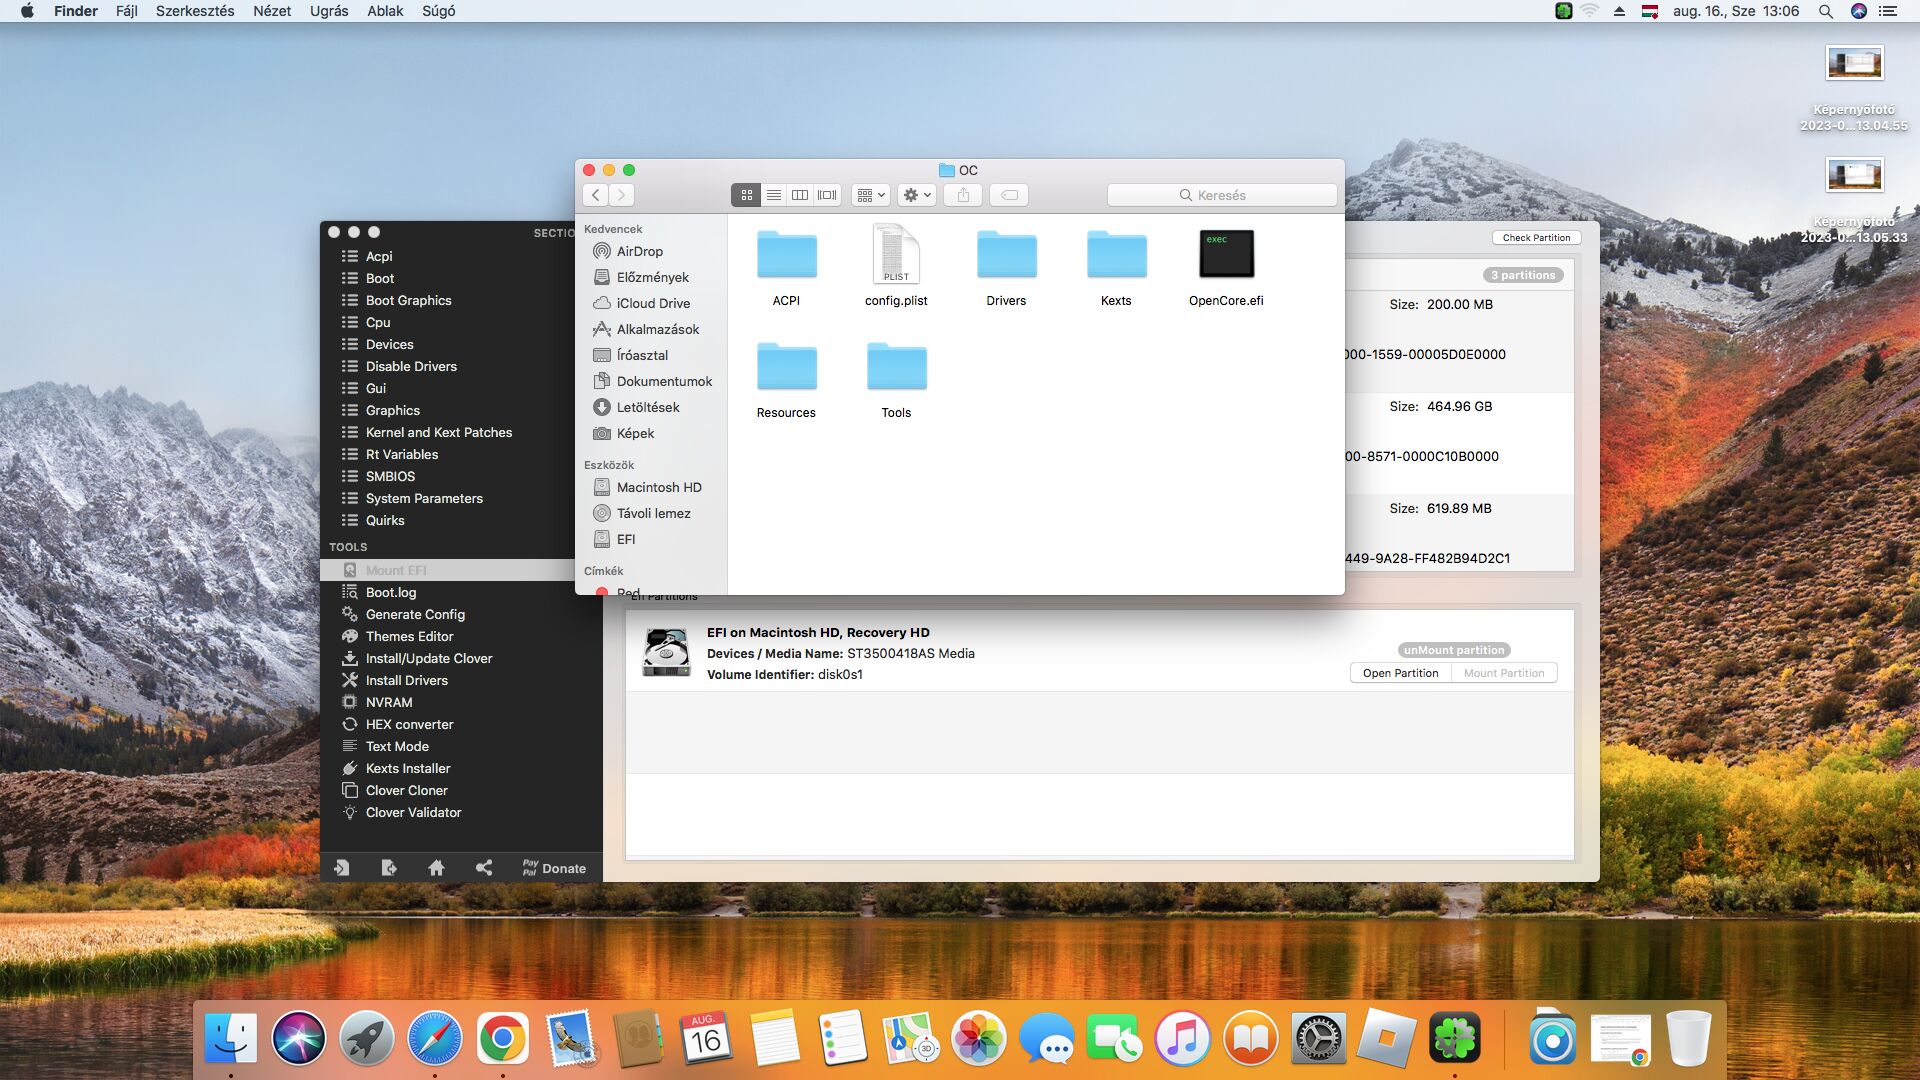This screenshot has height=1080, width=1920.
Task: Open the input language flag menu
Action: pyautogui.click(x=1650, y=11)
